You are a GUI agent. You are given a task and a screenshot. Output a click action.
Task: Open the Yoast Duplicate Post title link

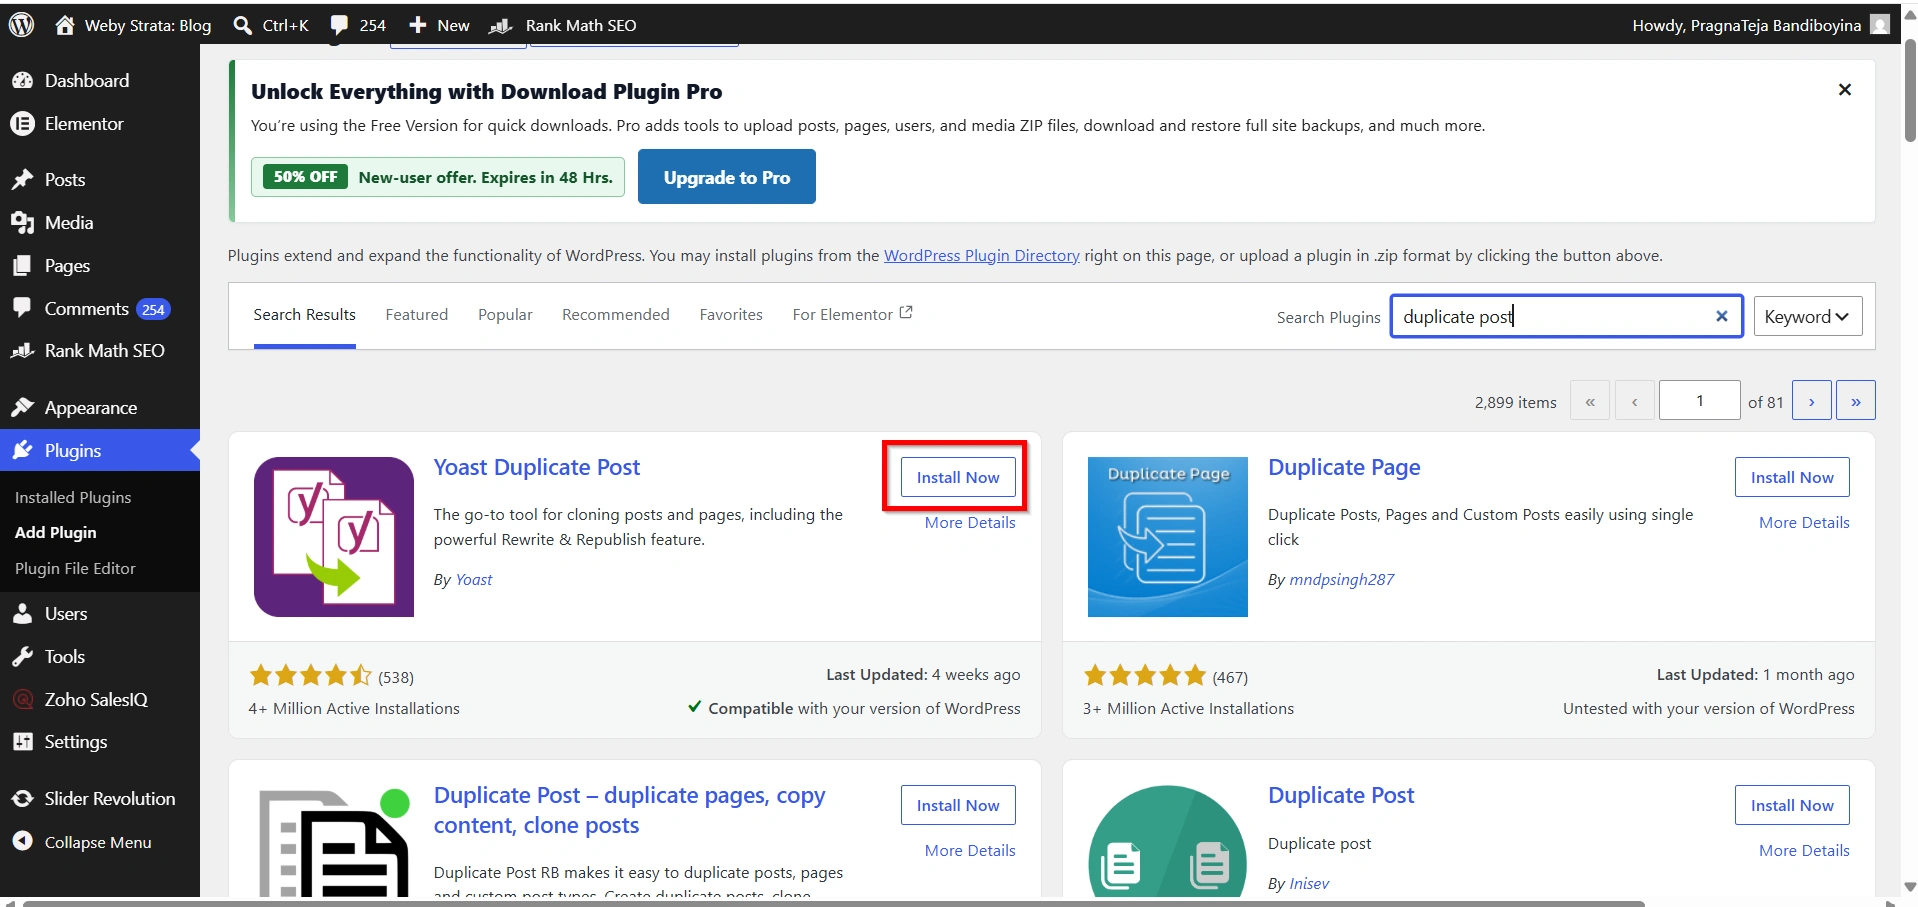point(537,467)
